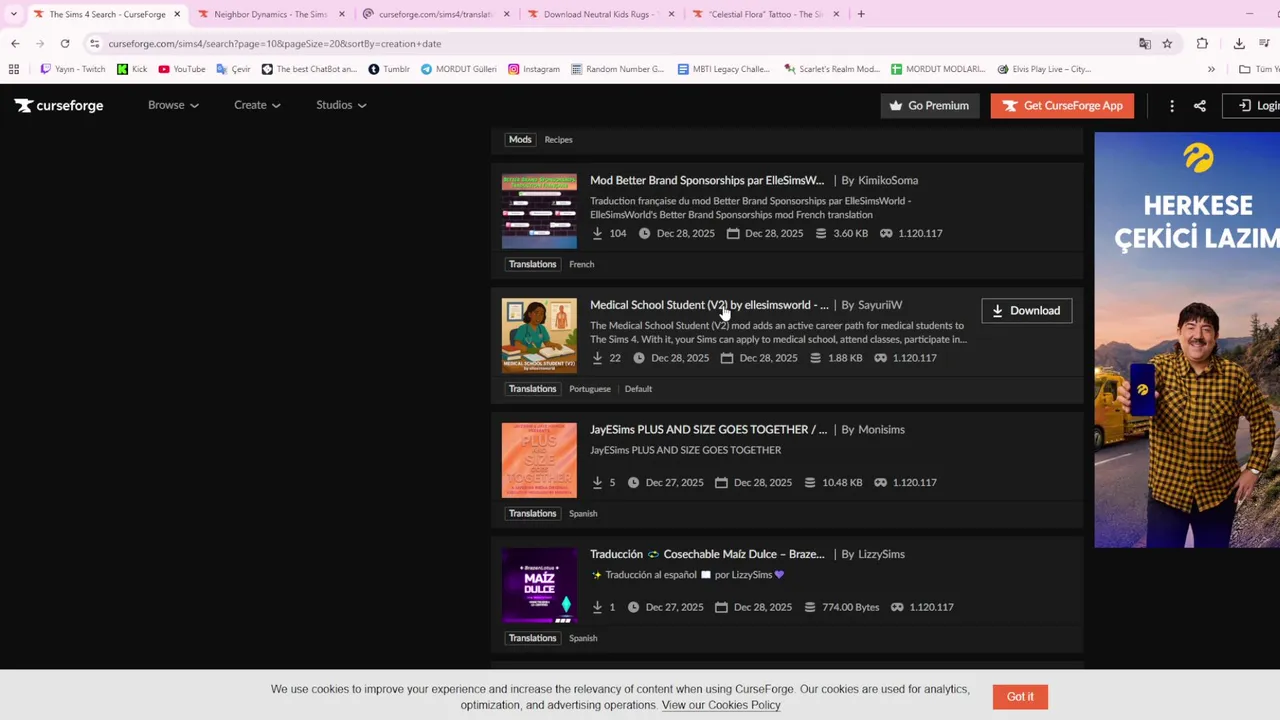Open the Yayın - Twitch bookmark

(x=72, y=69)
